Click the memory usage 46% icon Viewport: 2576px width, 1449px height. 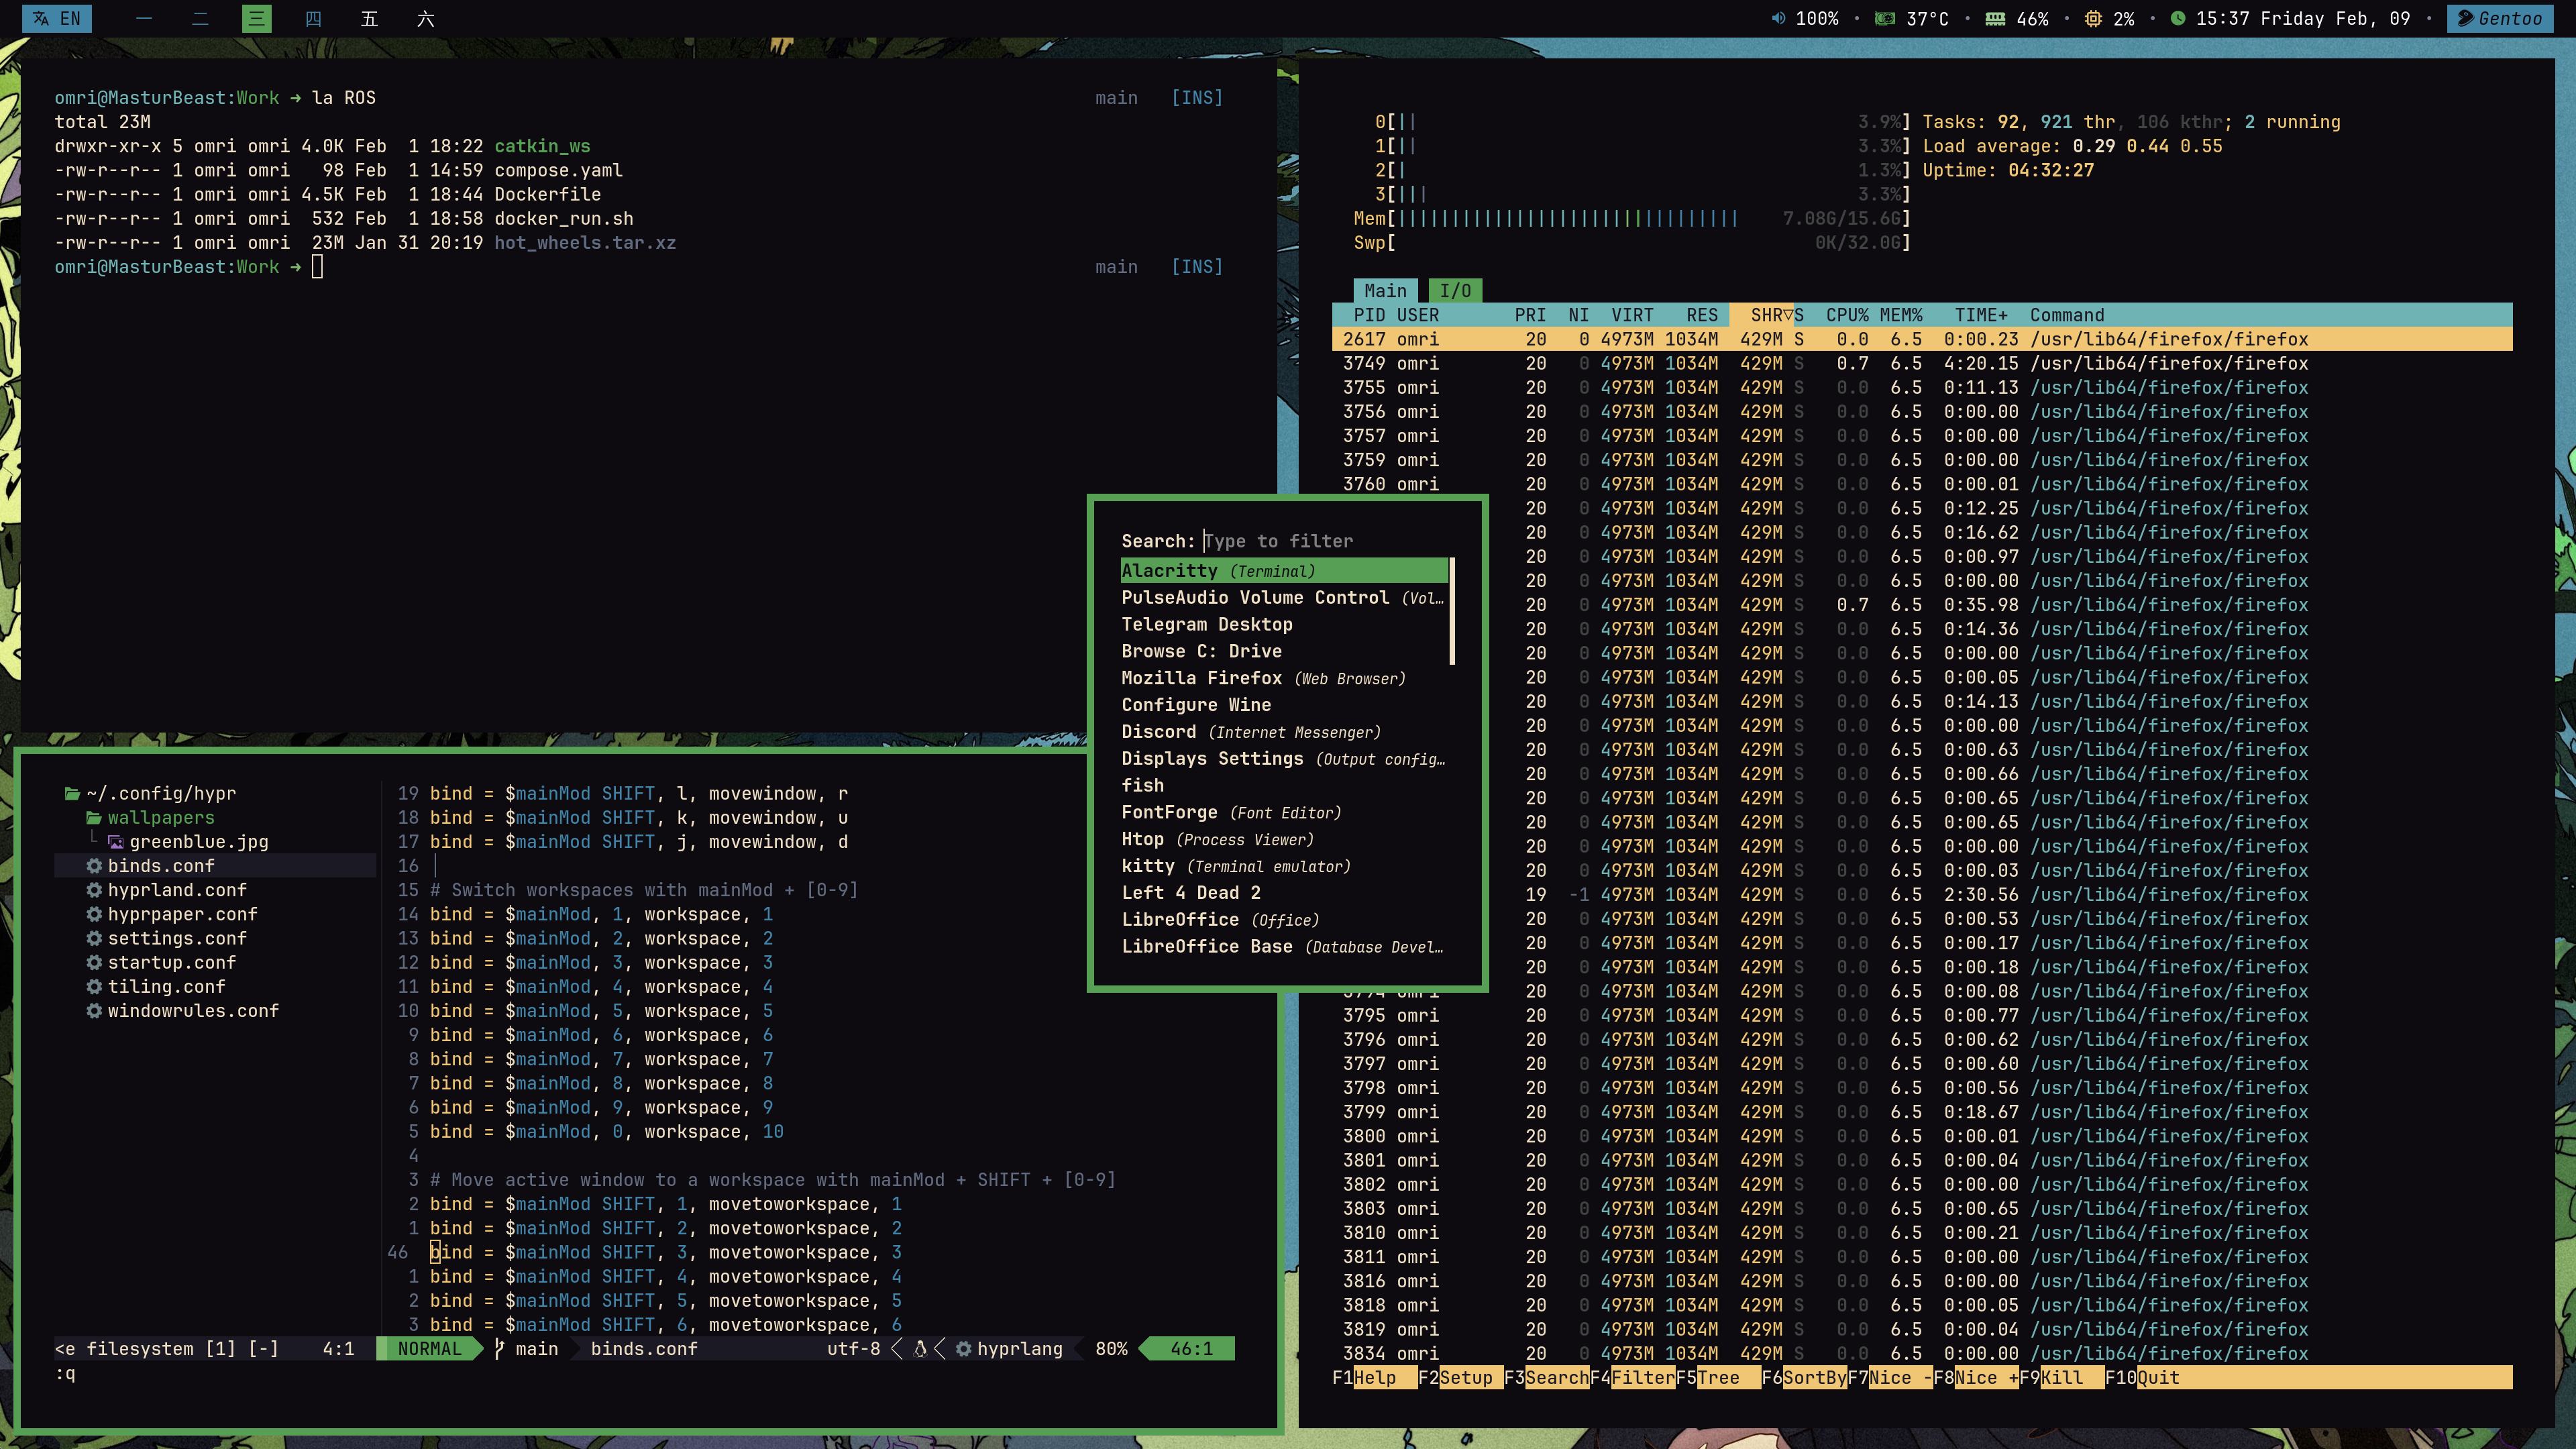tap(1995, 18)
